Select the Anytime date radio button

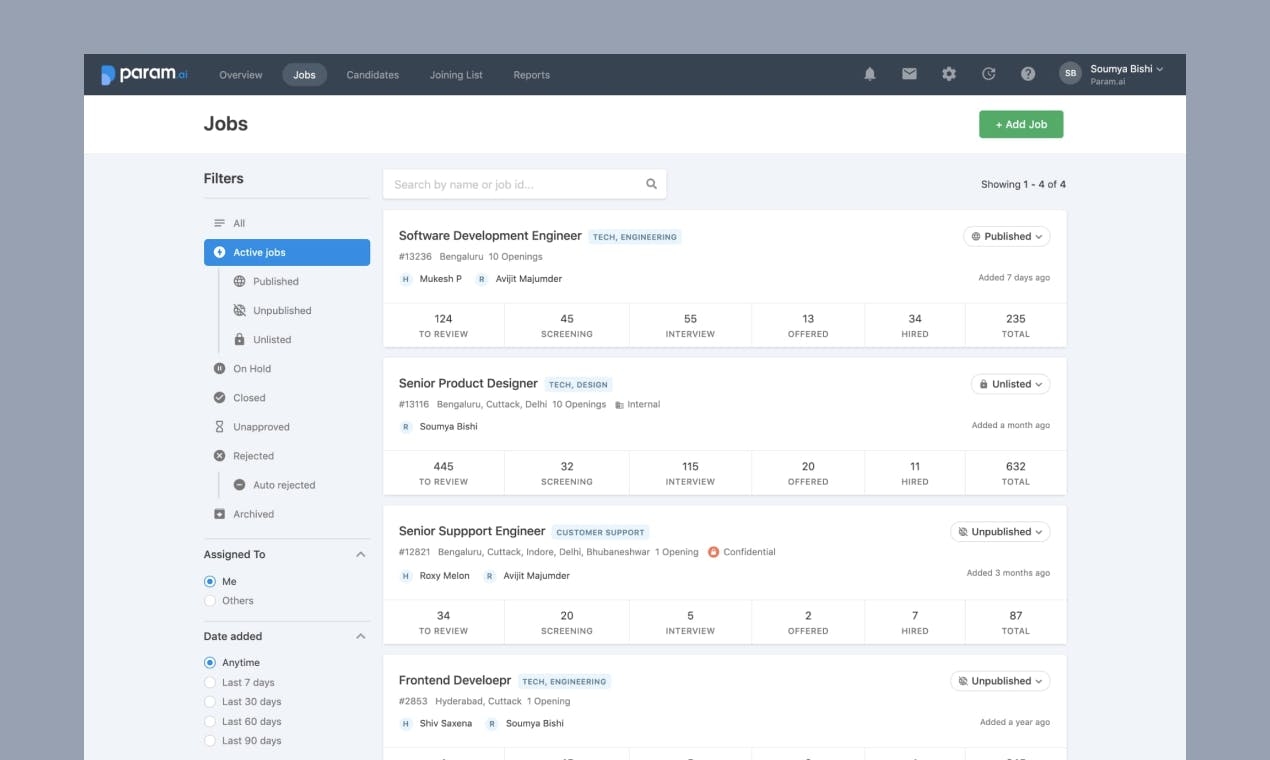click(210, 663)
